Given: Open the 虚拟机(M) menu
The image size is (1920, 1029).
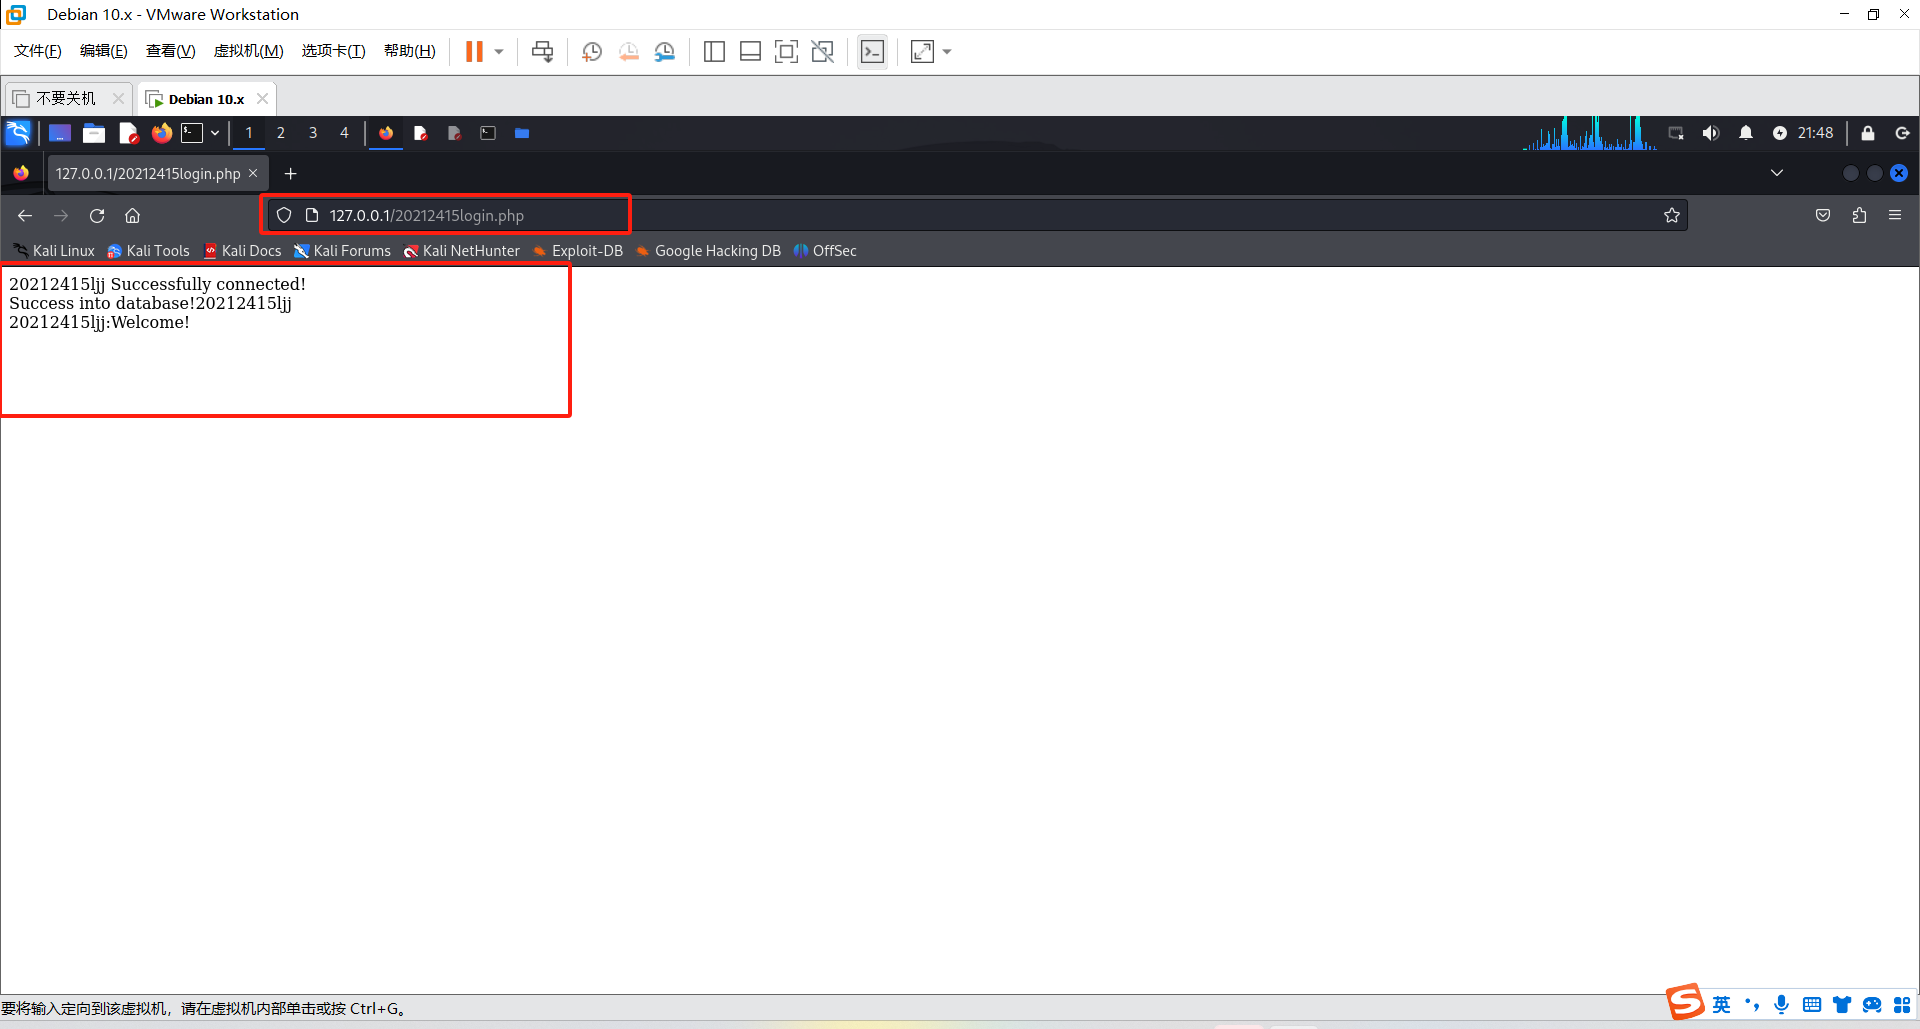Looking at the screenshot, I should [249, 51].
